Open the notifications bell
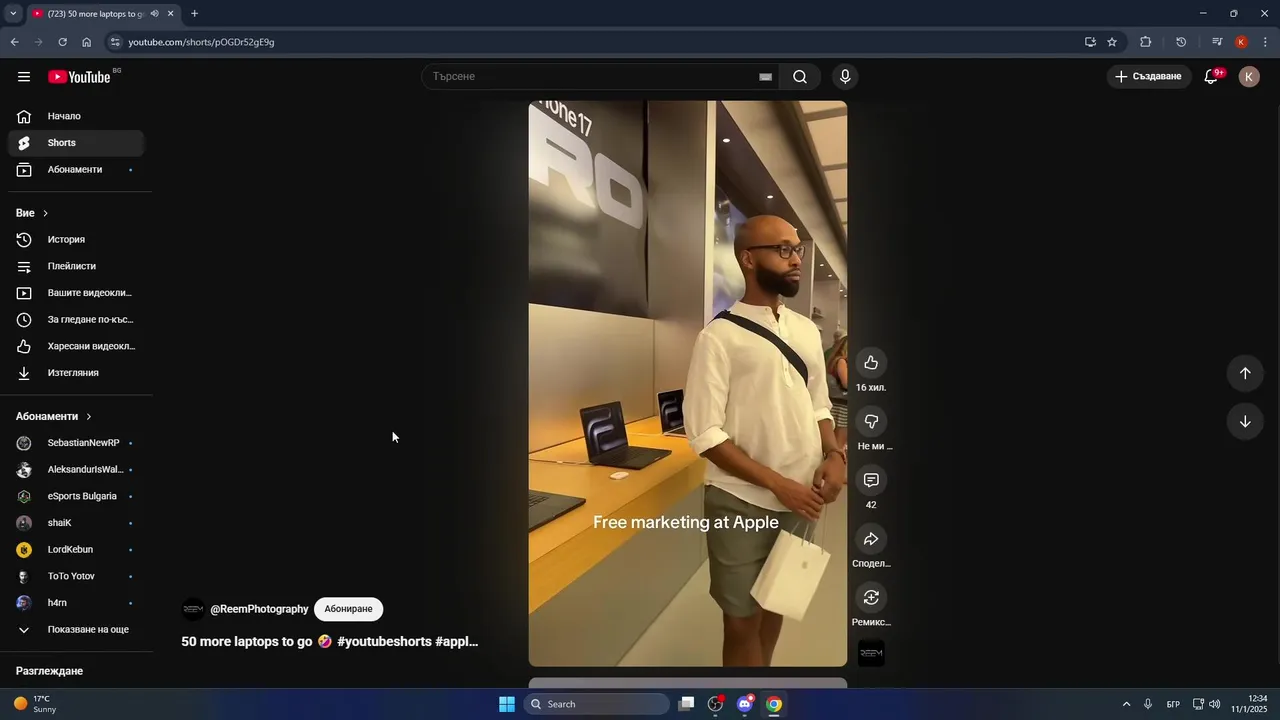The width and height of the screenshot is (1280, 720). click(1211, 77)
